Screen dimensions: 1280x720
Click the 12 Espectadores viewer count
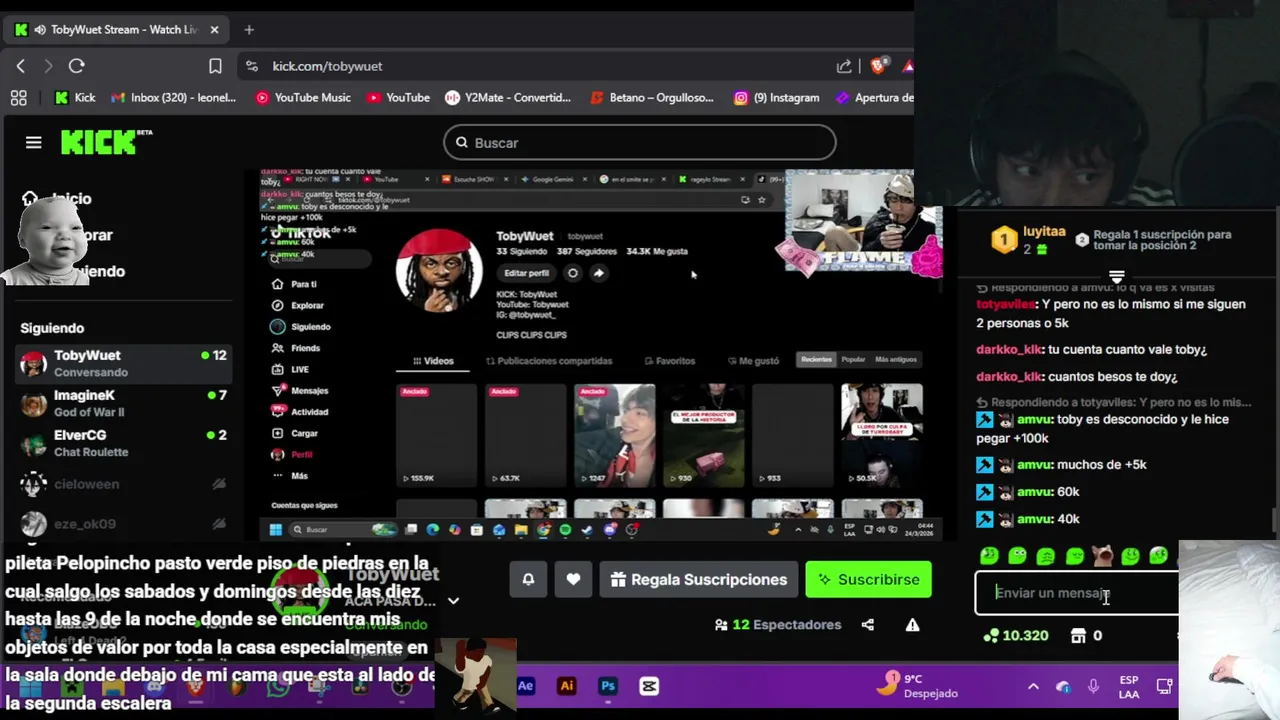(x=778, y=625)
